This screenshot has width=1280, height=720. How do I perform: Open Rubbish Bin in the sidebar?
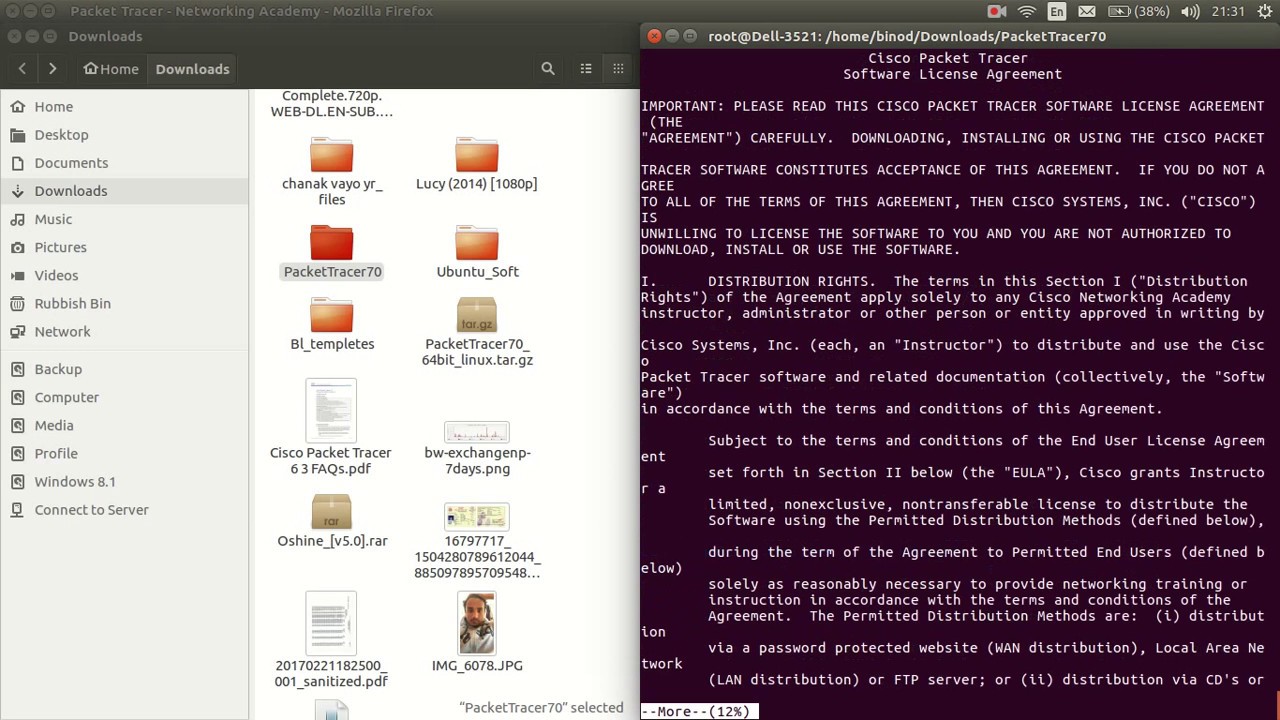[x=72, y=302]
